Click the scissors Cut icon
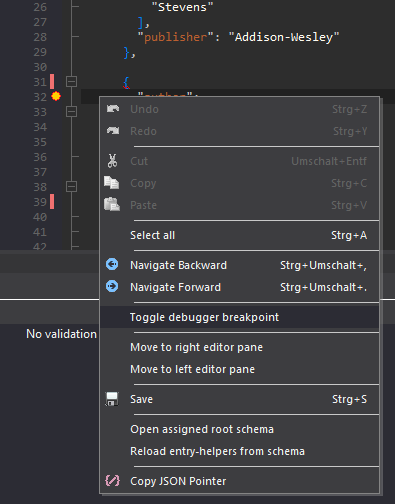395x504 pixels. coord(112,161)
